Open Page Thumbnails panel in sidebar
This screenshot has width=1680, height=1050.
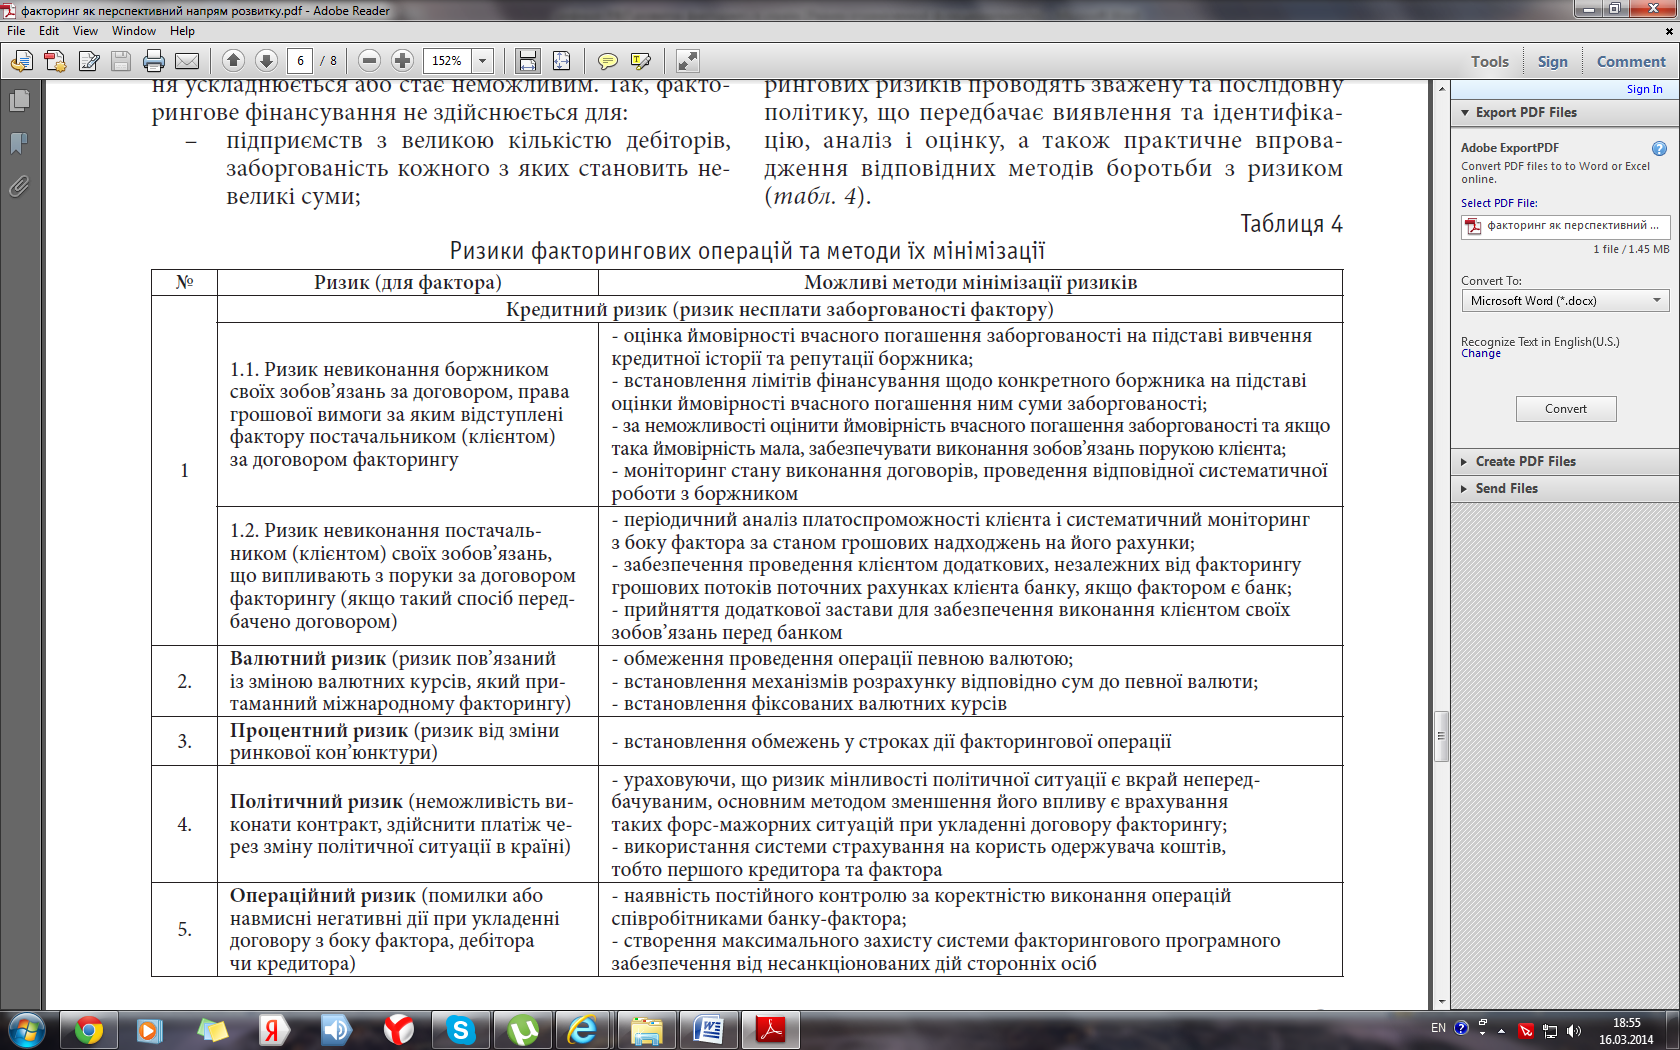click(19, 101)
